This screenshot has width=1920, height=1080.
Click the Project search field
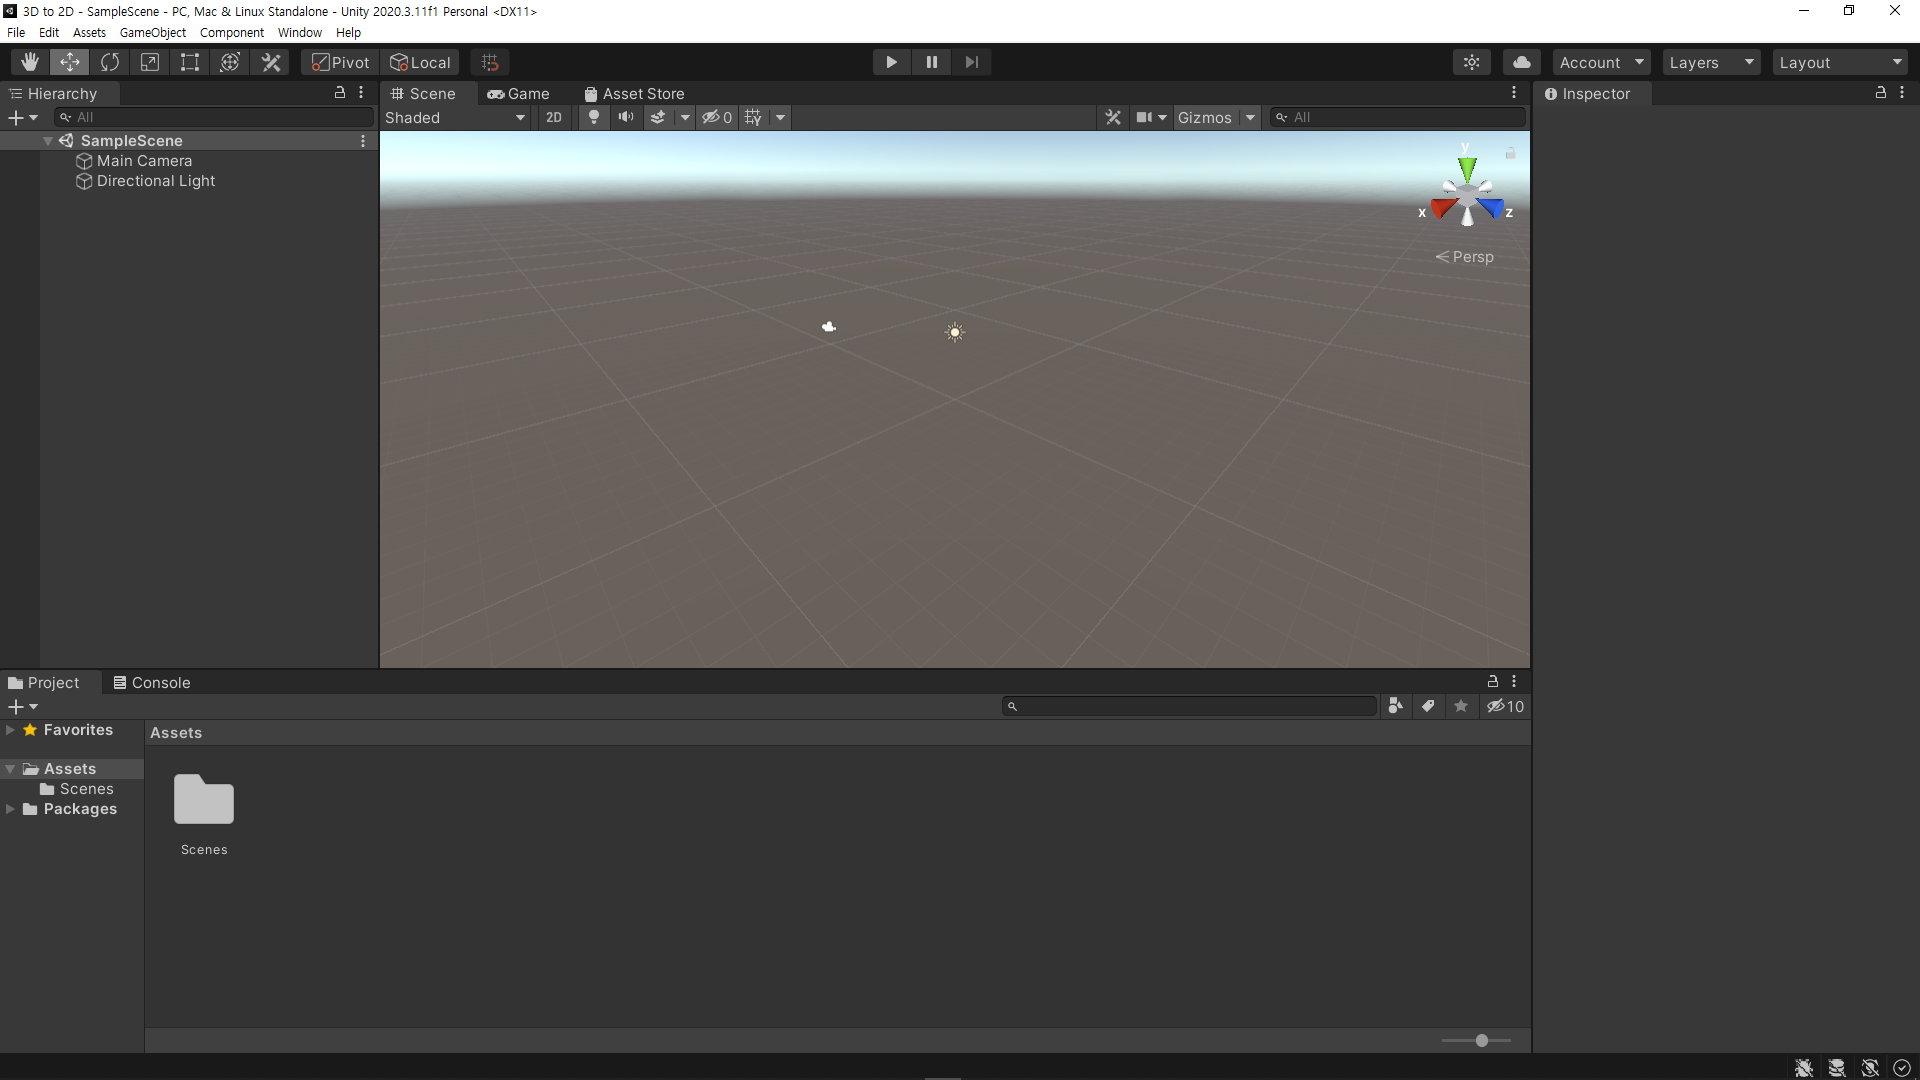pyautogui.click(x=1190, y=706)
